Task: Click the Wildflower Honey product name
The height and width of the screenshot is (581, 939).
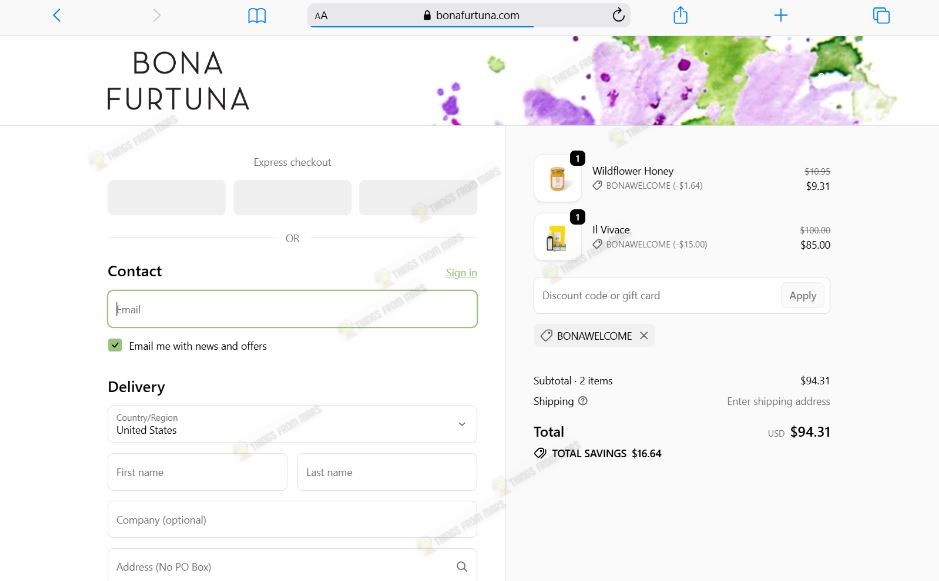Action: (x=633, y=171)
